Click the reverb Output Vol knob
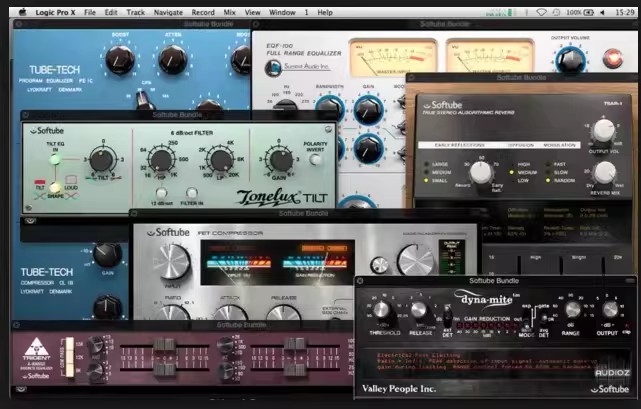Image resolution: width=641 pixels, height=409 pixels. click(603, 130)
